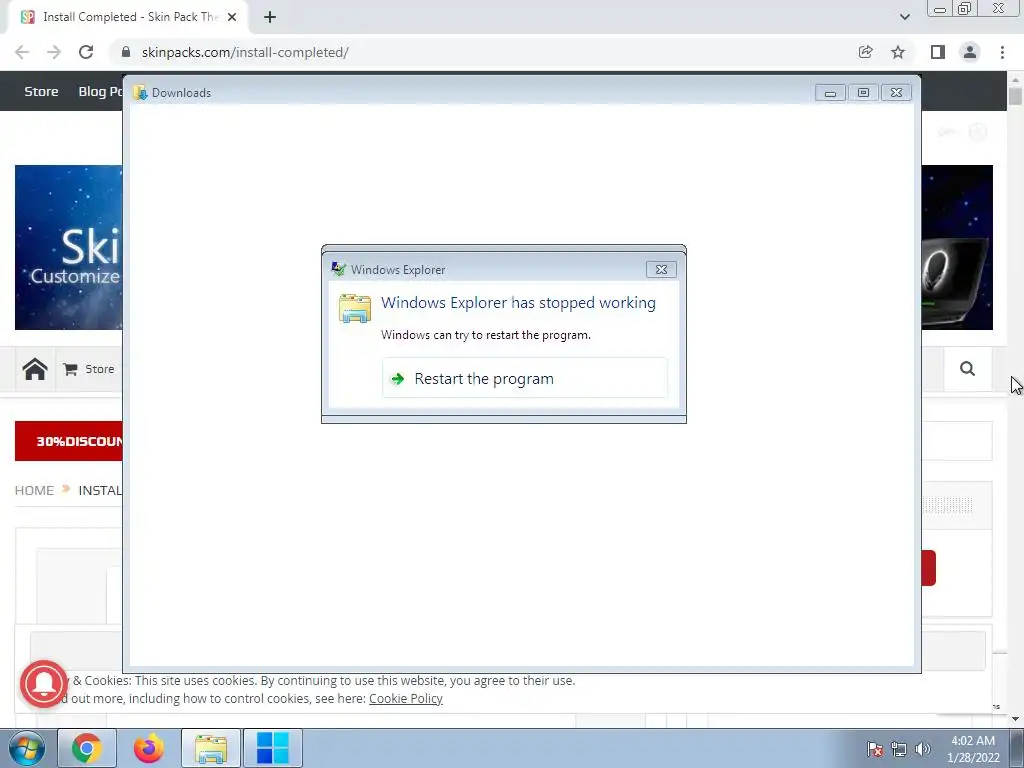Open Blog menu item
Viewport: 1024px width, 768px height.
click(x=100, y=91)
